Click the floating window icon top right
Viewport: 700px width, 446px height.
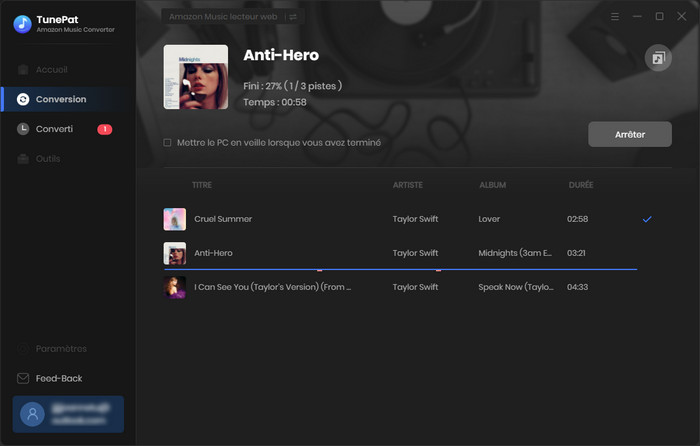658,59
